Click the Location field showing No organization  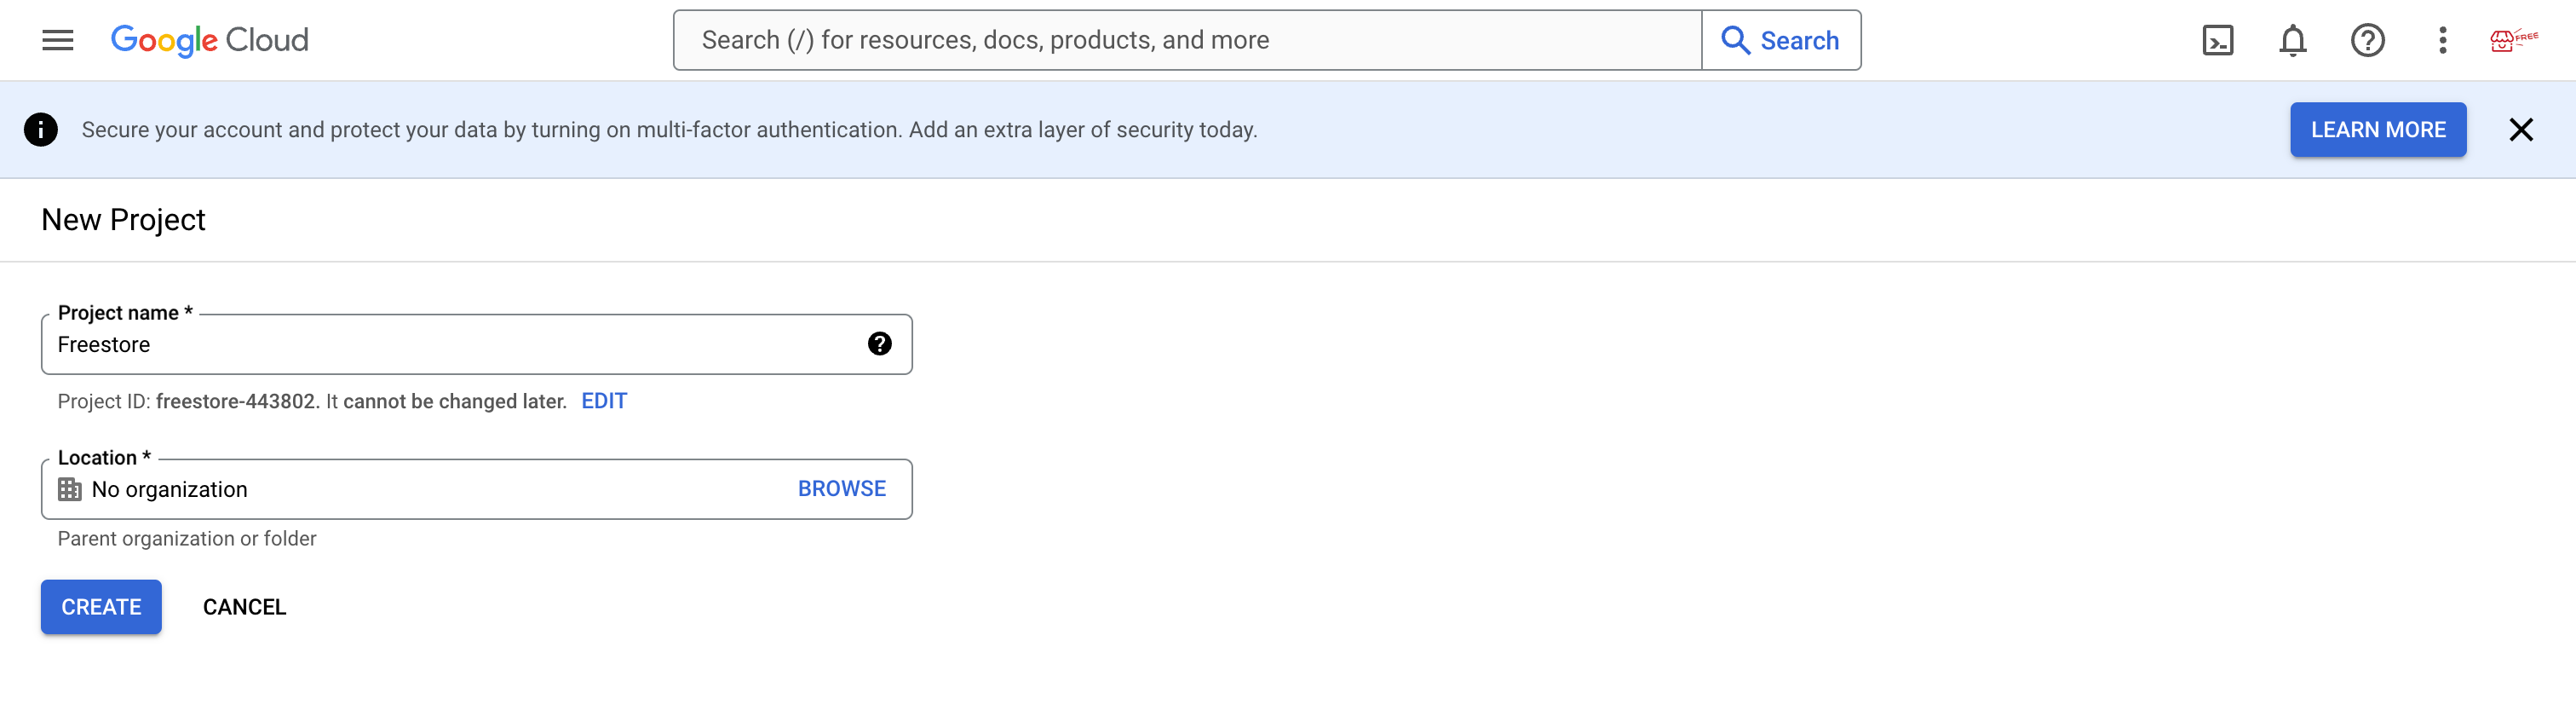click(420, 489)
